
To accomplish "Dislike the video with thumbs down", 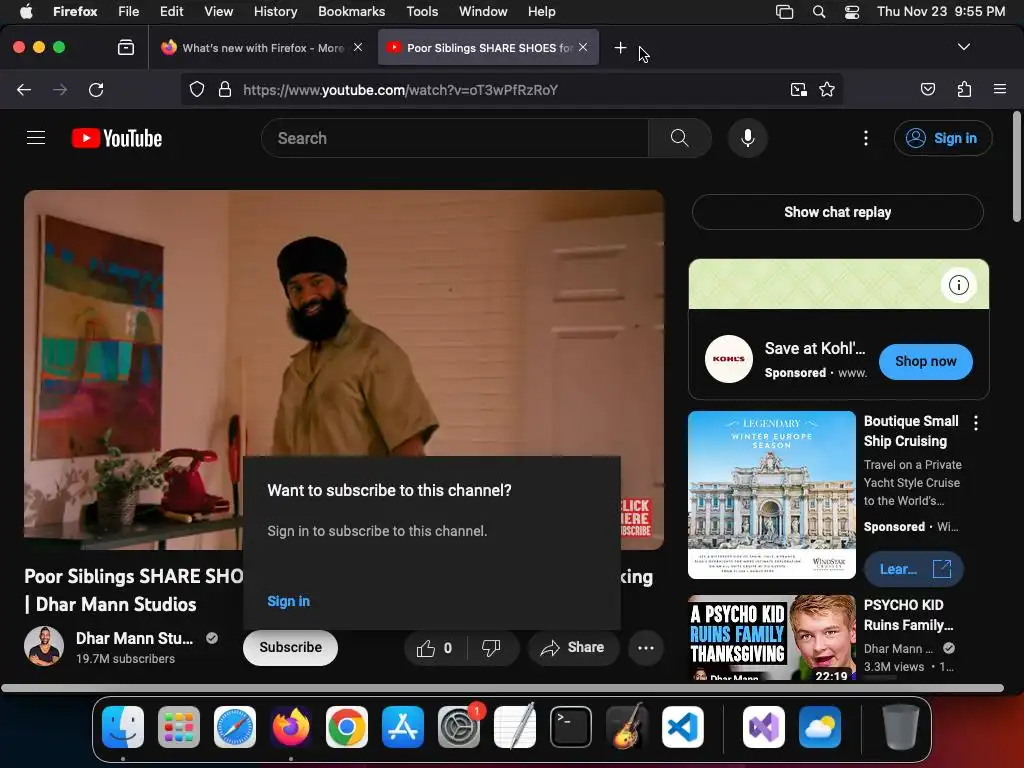I will click(492, 648).
